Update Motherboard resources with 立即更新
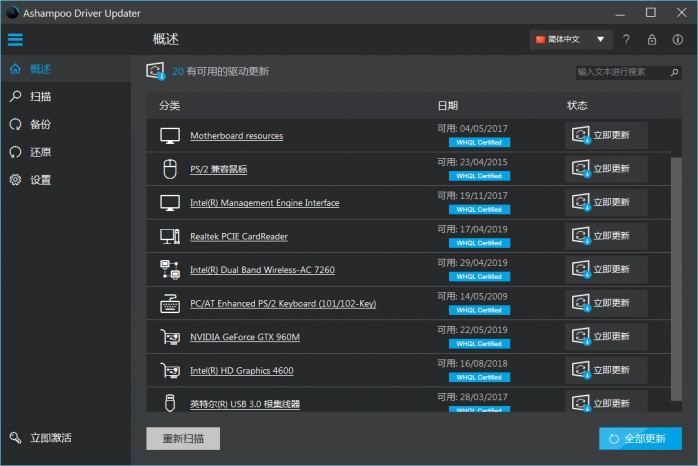Viewport: 698px width, 466px height. (x=606, y=135)
